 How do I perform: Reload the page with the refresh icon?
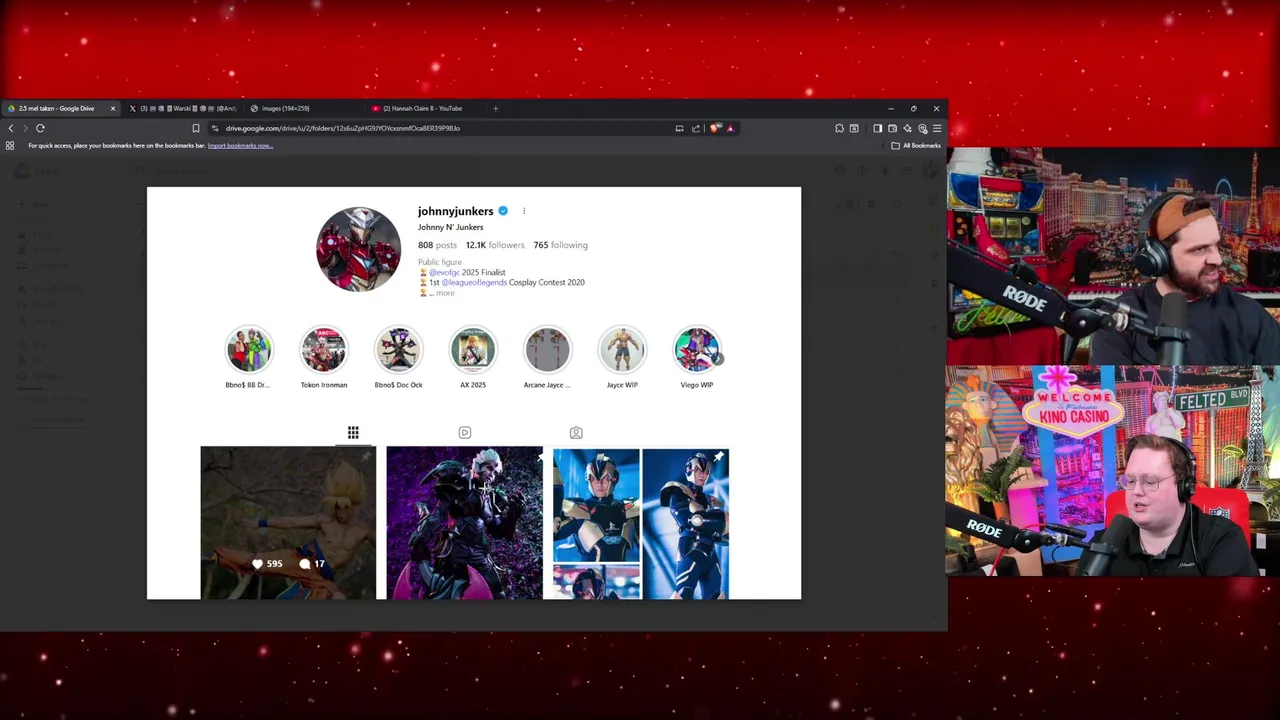click(x=40, y=128)
